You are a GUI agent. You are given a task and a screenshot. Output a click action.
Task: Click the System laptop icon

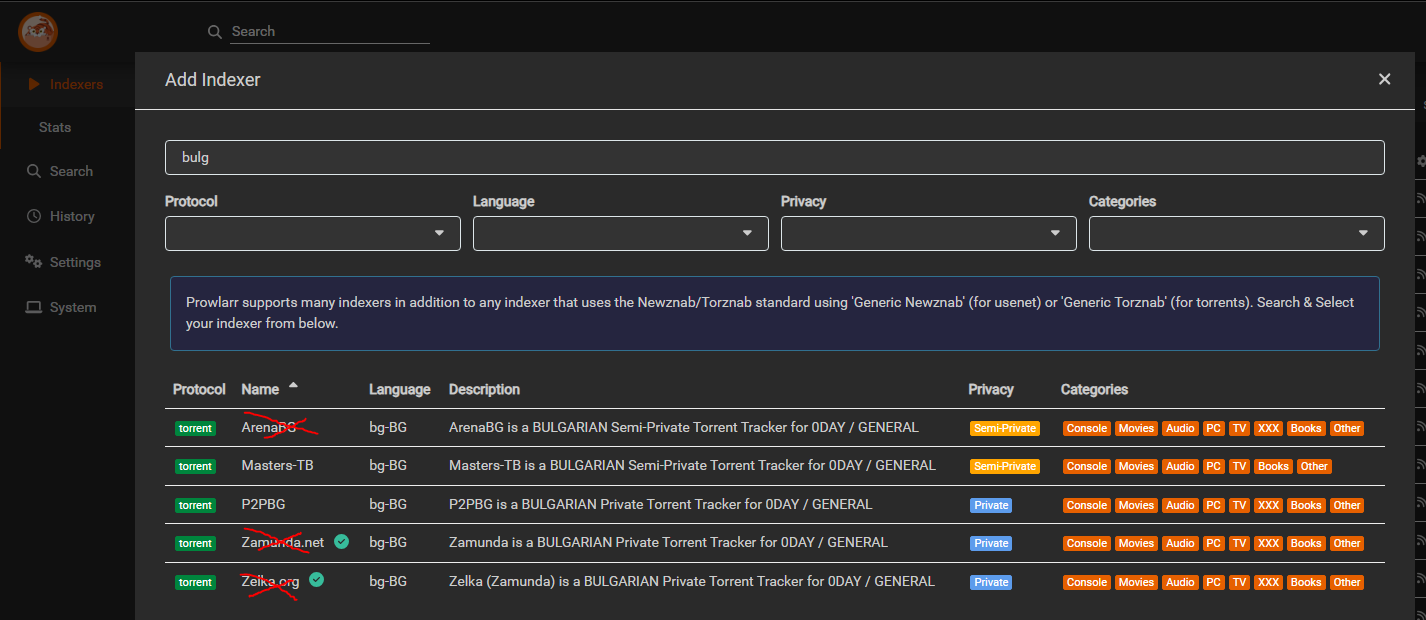33,307
